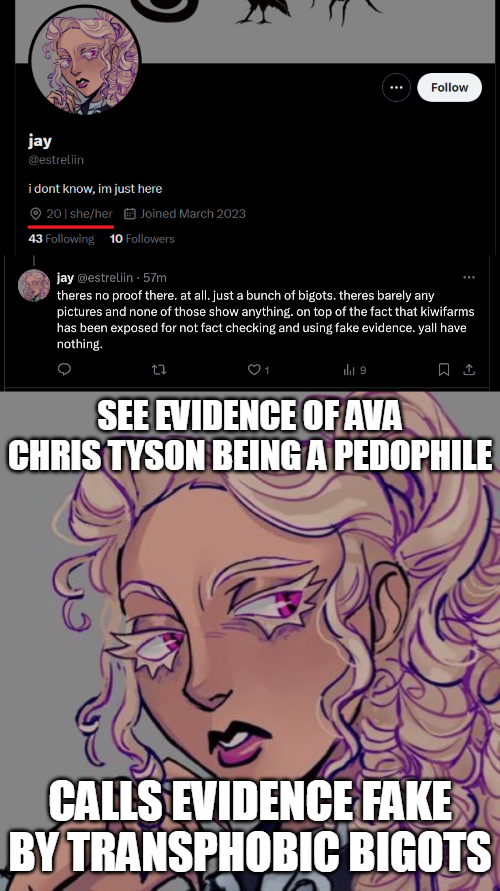Open the large circular profile avatar

[x=85, y=59]
